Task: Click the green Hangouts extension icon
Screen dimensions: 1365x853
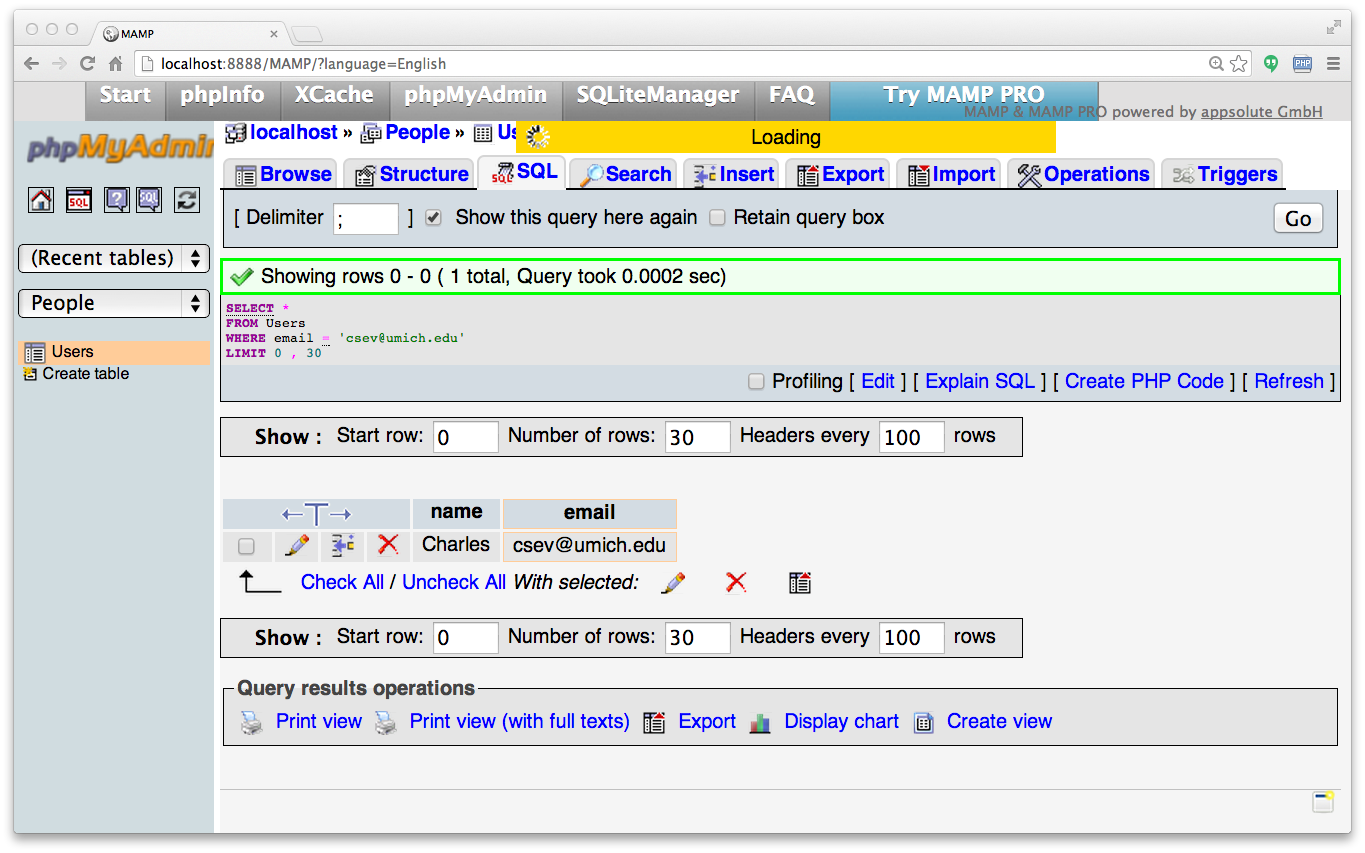Action: tap(1271, 64)
